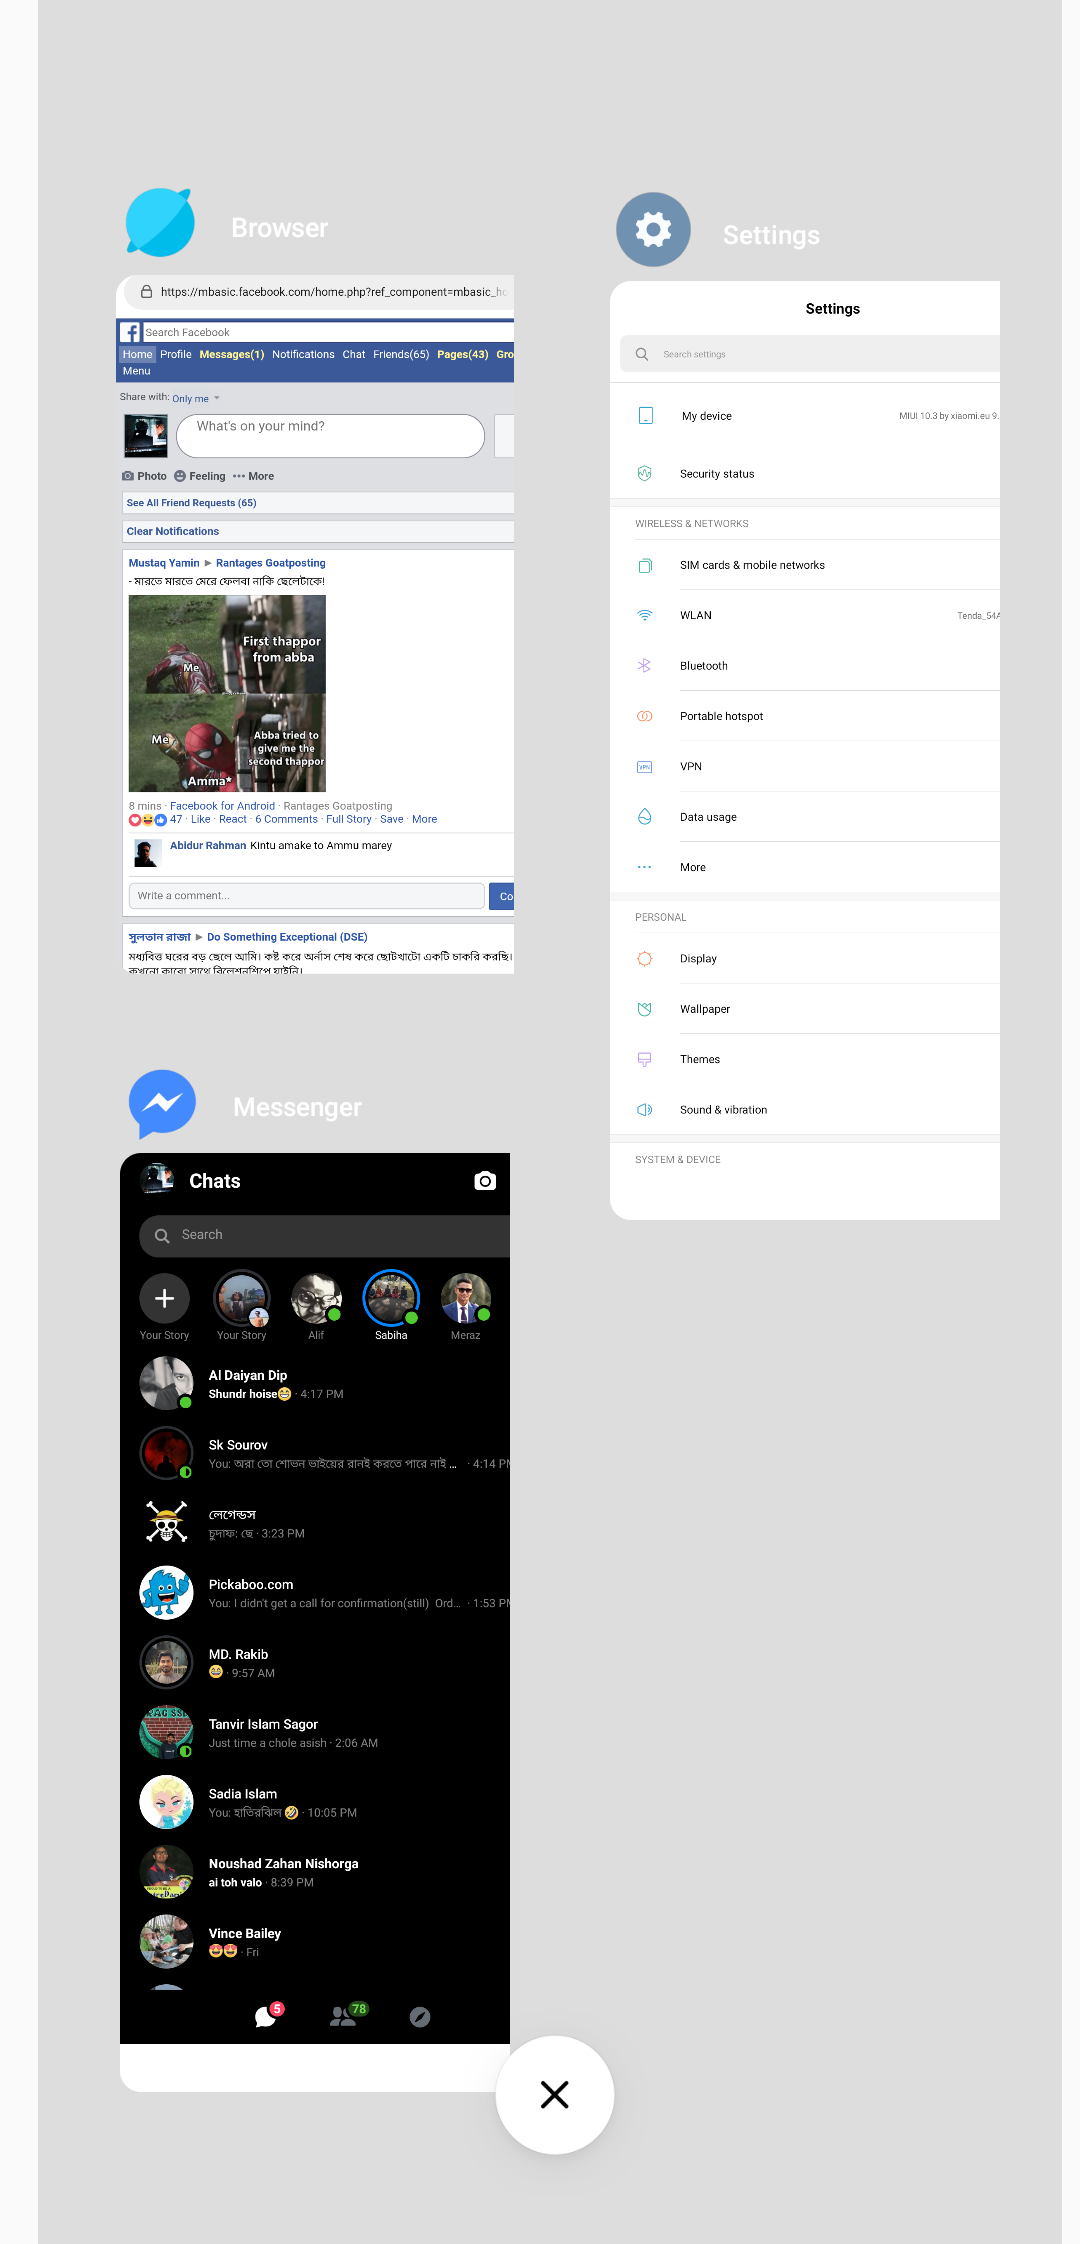Click Clear Notifications link

173,531
